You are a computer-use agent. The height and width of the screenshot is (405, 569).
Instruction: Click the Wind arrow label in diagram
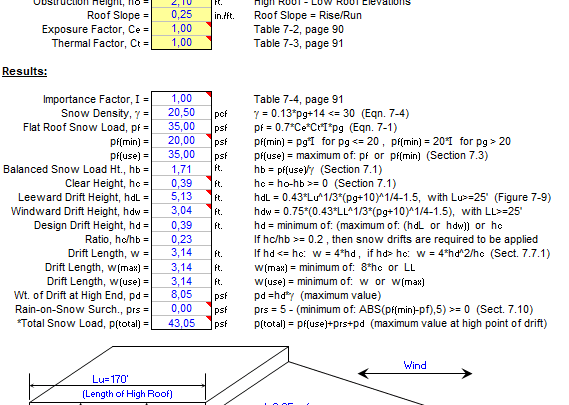click(x=415, y=365)
